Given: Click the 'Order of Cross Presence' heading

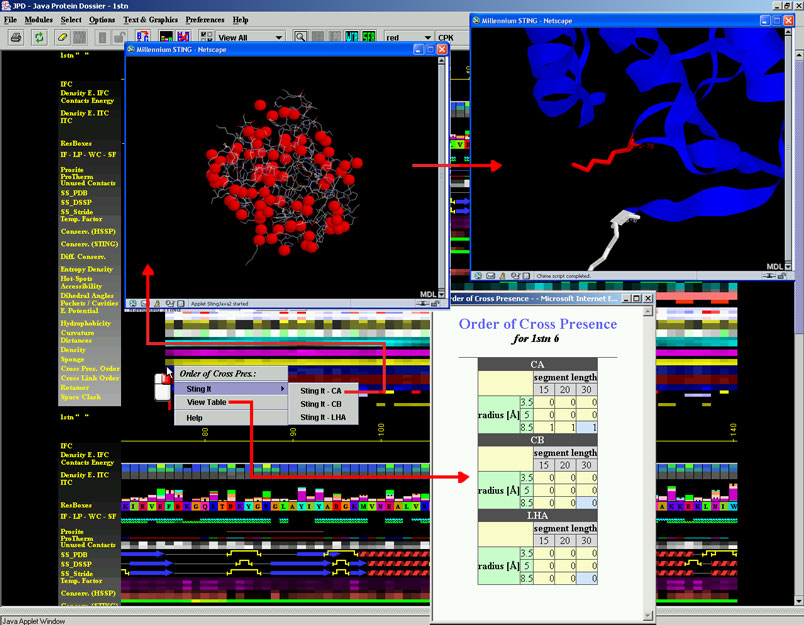Looking at the screenshot, I should (538, 324).
